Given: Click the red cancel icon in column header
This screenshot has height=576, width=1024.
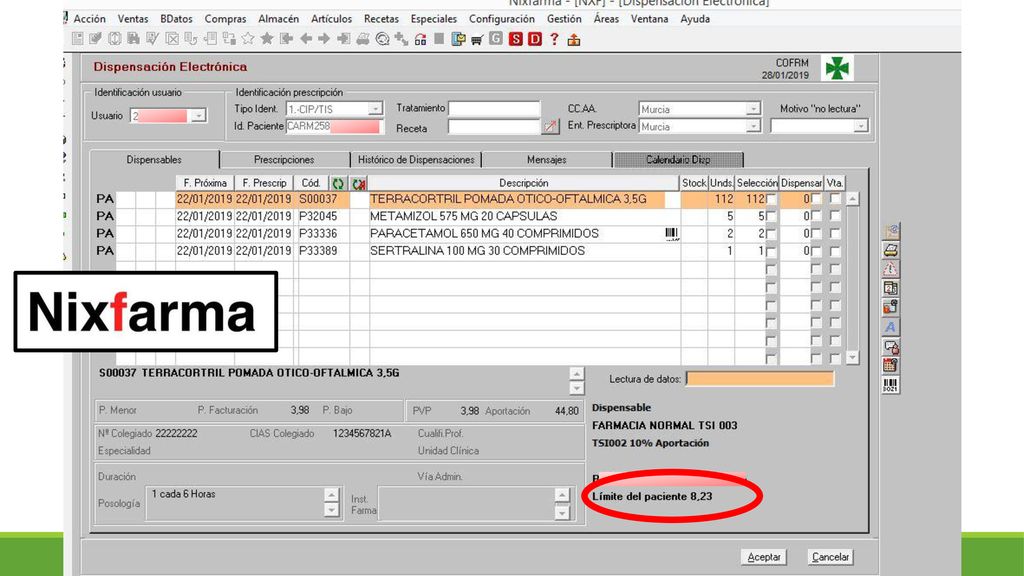Looking at the screenshot, I should click(359, 184).
